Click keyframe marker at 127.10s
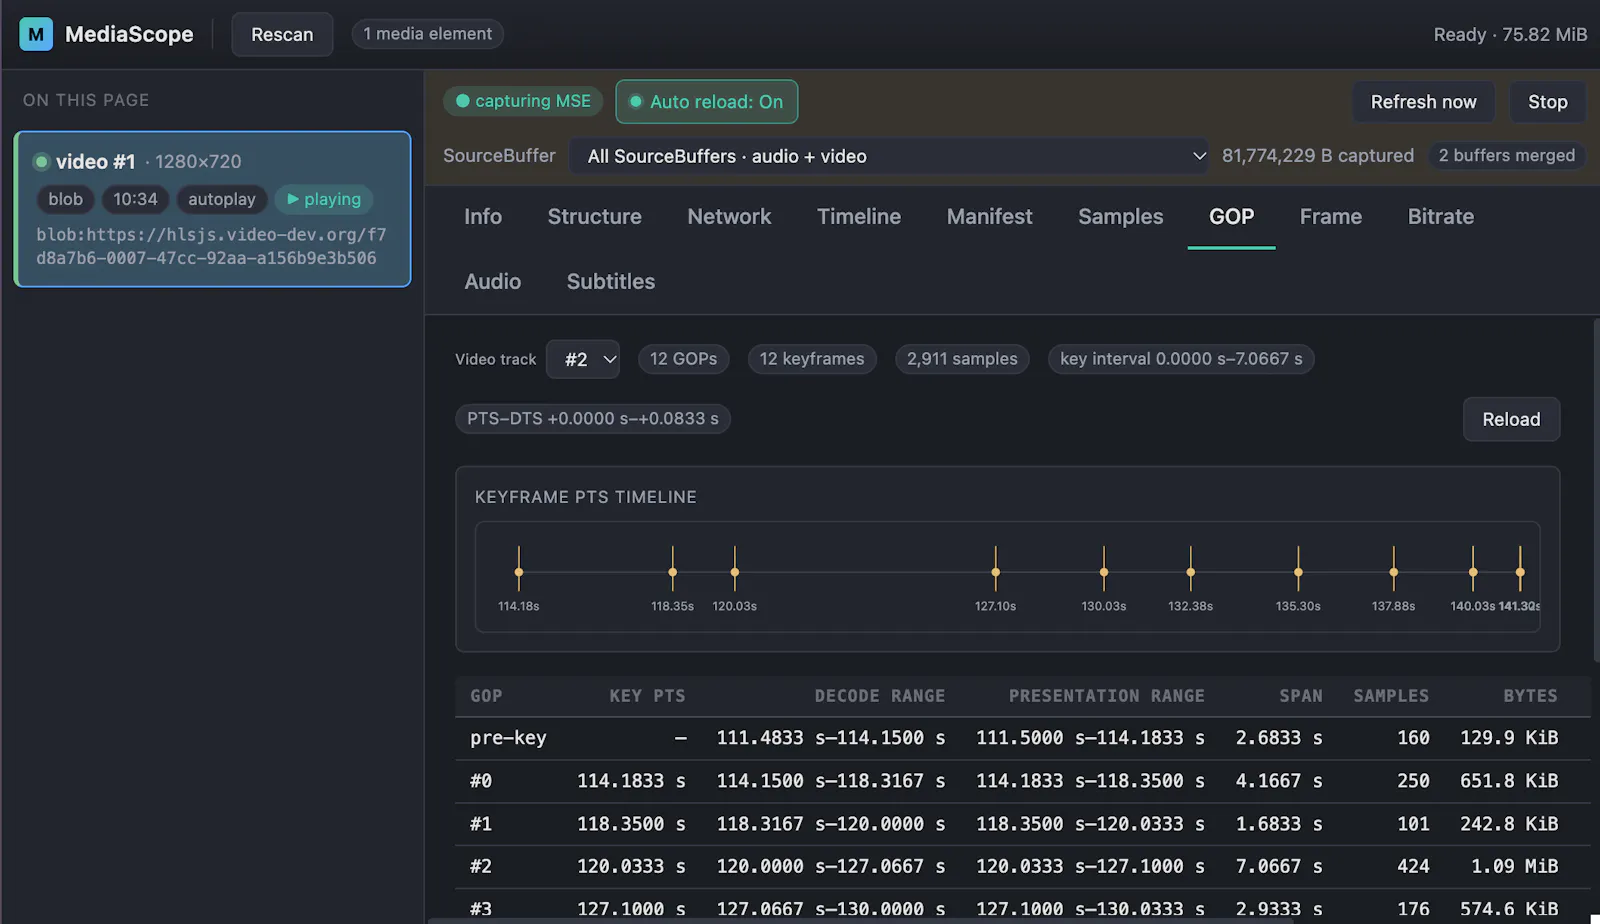Image resolution: width=1600 pixels, height=924 pixels. (996, 572)
